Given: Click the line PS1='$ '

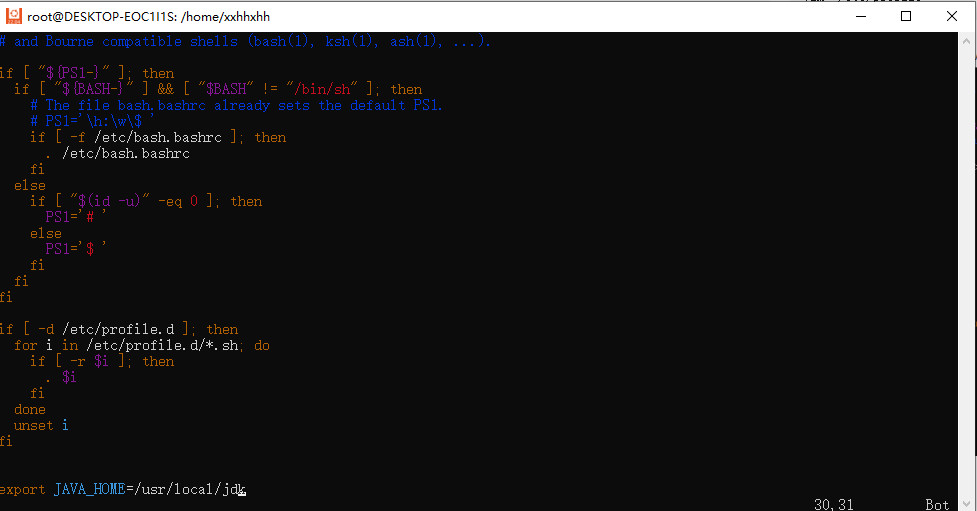Looking at the screenshot, I should tap(76, 249).
